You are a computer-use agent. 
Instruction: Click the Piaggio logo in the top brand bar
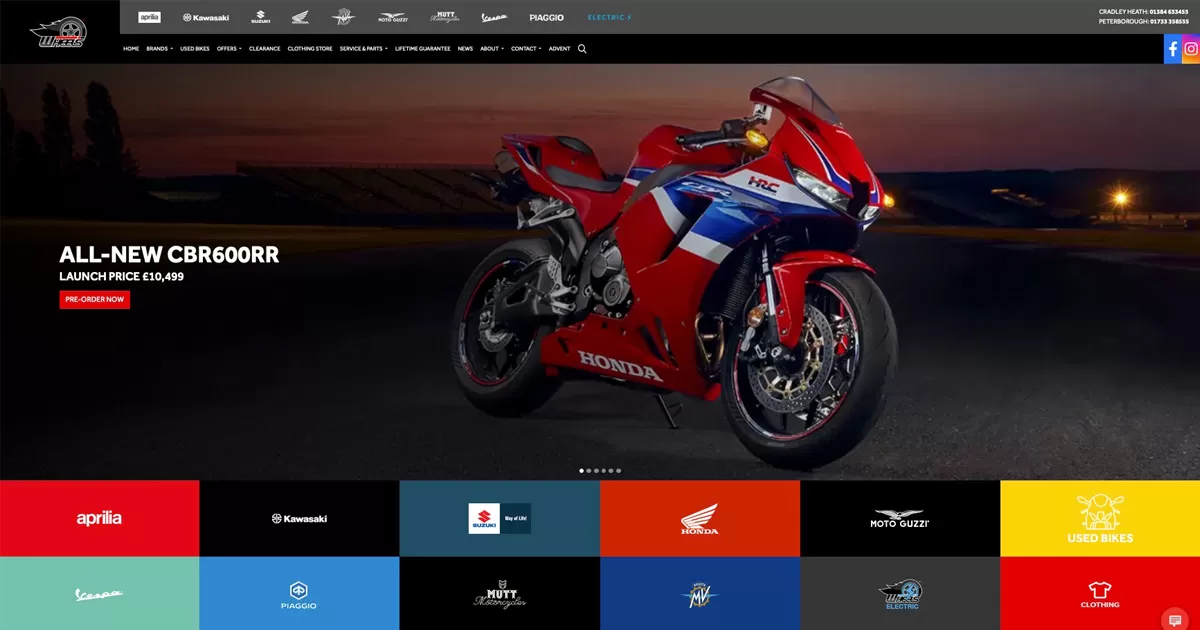pyautogui.click(x=547, y=18)
